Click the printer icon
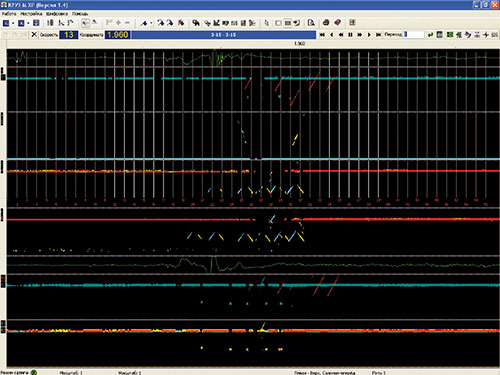Screen dimensions: 500x375 click(326, 23)
